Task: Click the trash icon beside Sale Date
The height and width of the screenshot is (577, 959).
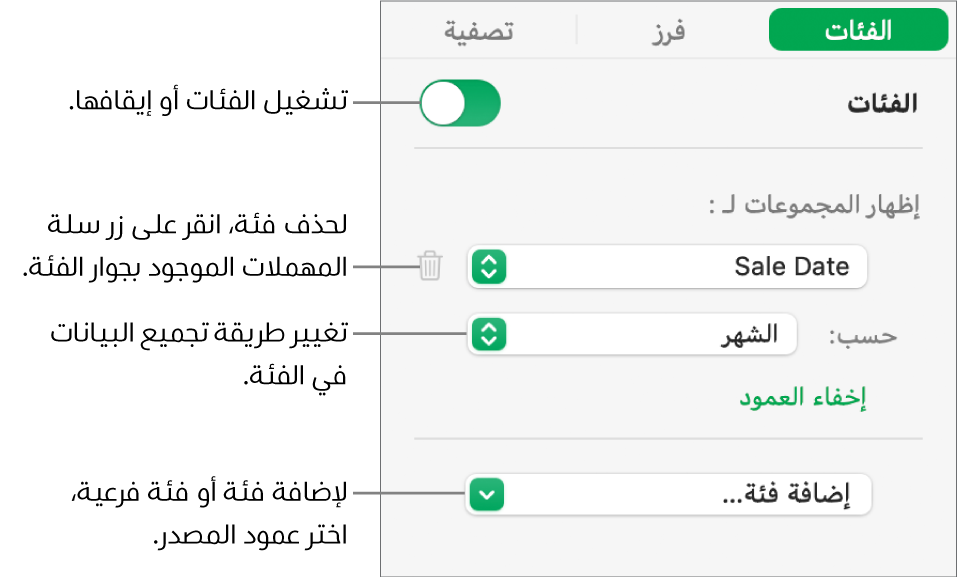Action: (429, 267)
